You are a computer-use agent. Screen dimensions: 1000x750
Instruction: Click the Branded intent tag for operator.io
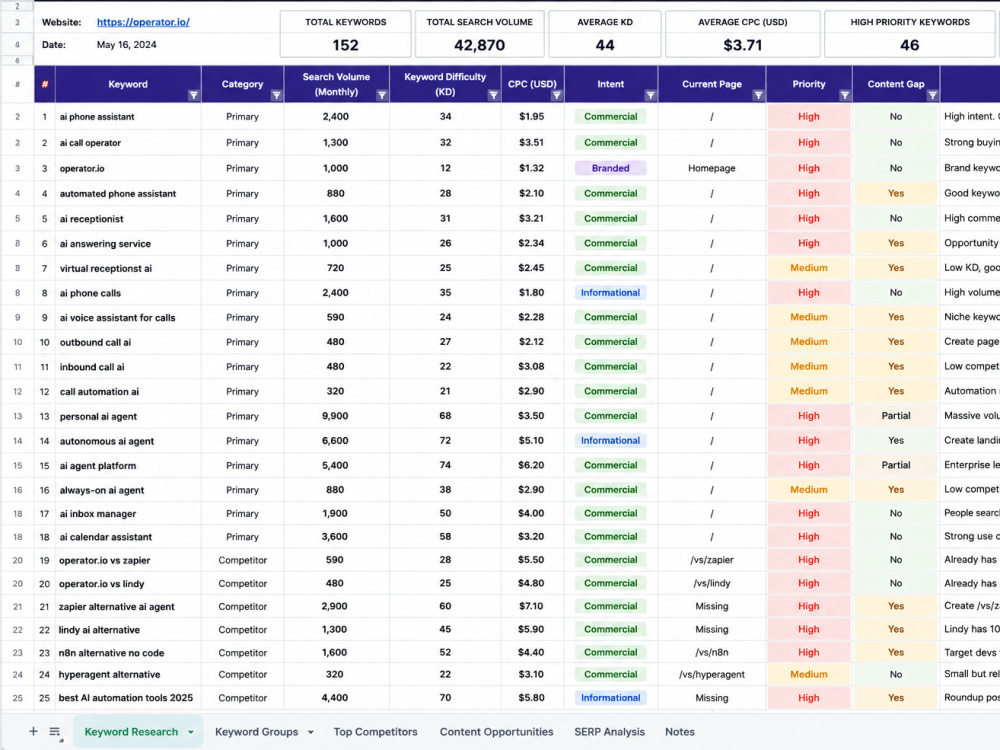click(x=610, y=168)
